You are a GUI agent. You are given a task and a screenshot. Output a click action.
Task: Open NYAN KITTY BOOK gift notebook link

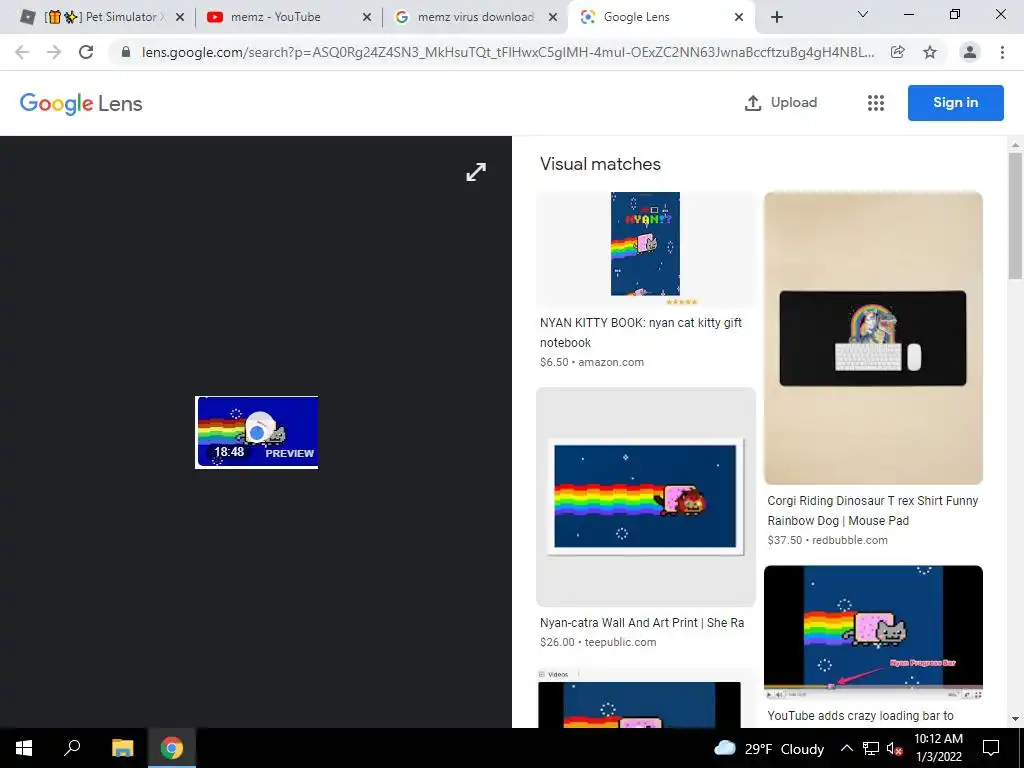(641, 332)
